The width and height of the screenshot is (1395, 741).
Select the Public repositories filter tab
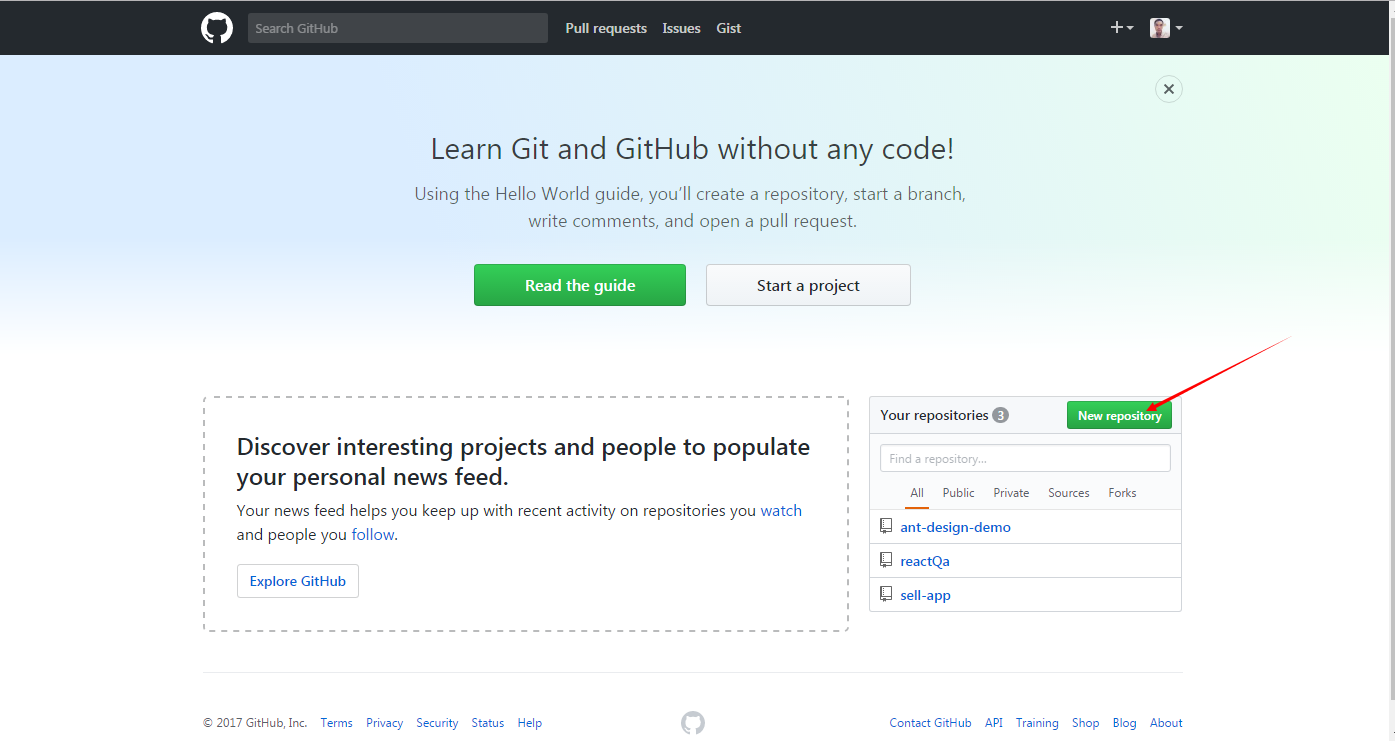[958, 493]
